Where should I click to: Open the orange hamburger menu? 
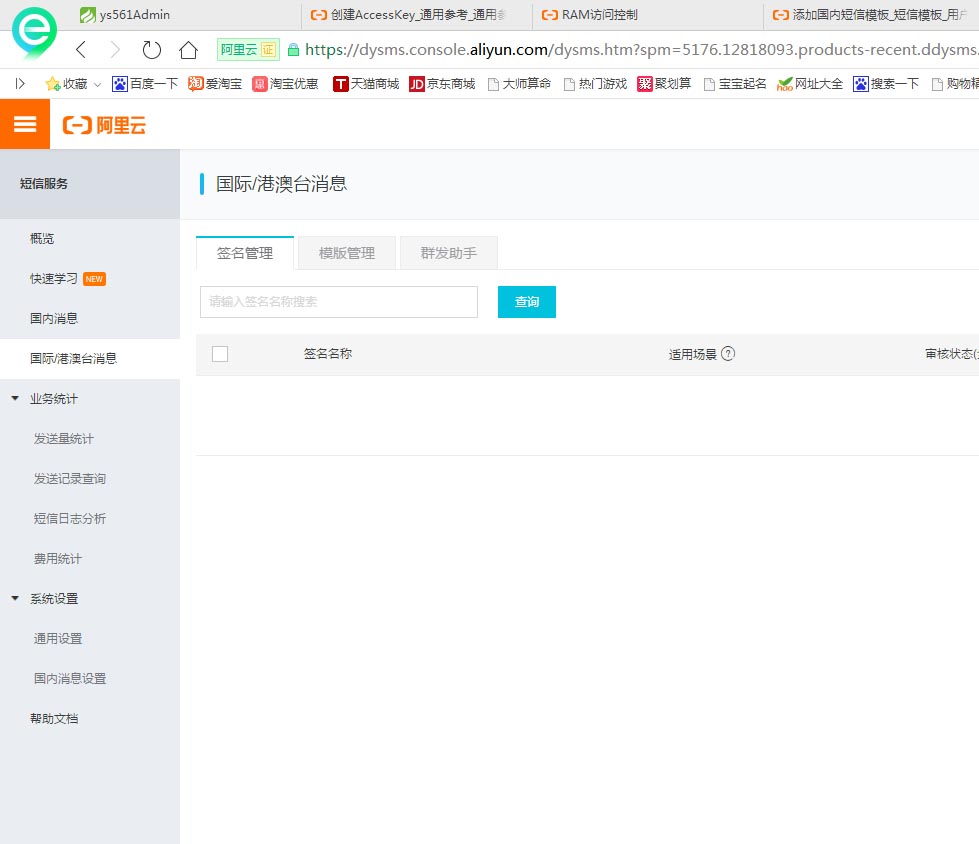[x=25, y=124]
